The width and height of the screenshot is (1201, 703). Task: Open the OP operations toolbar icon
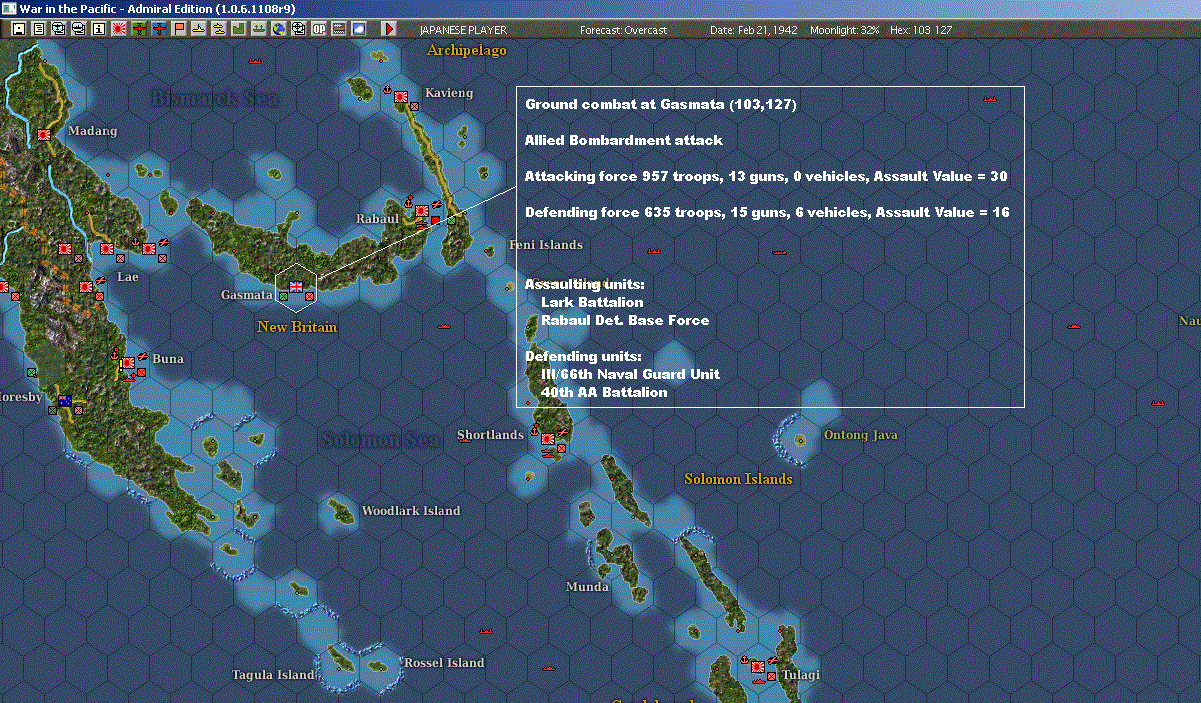[319, 29]
